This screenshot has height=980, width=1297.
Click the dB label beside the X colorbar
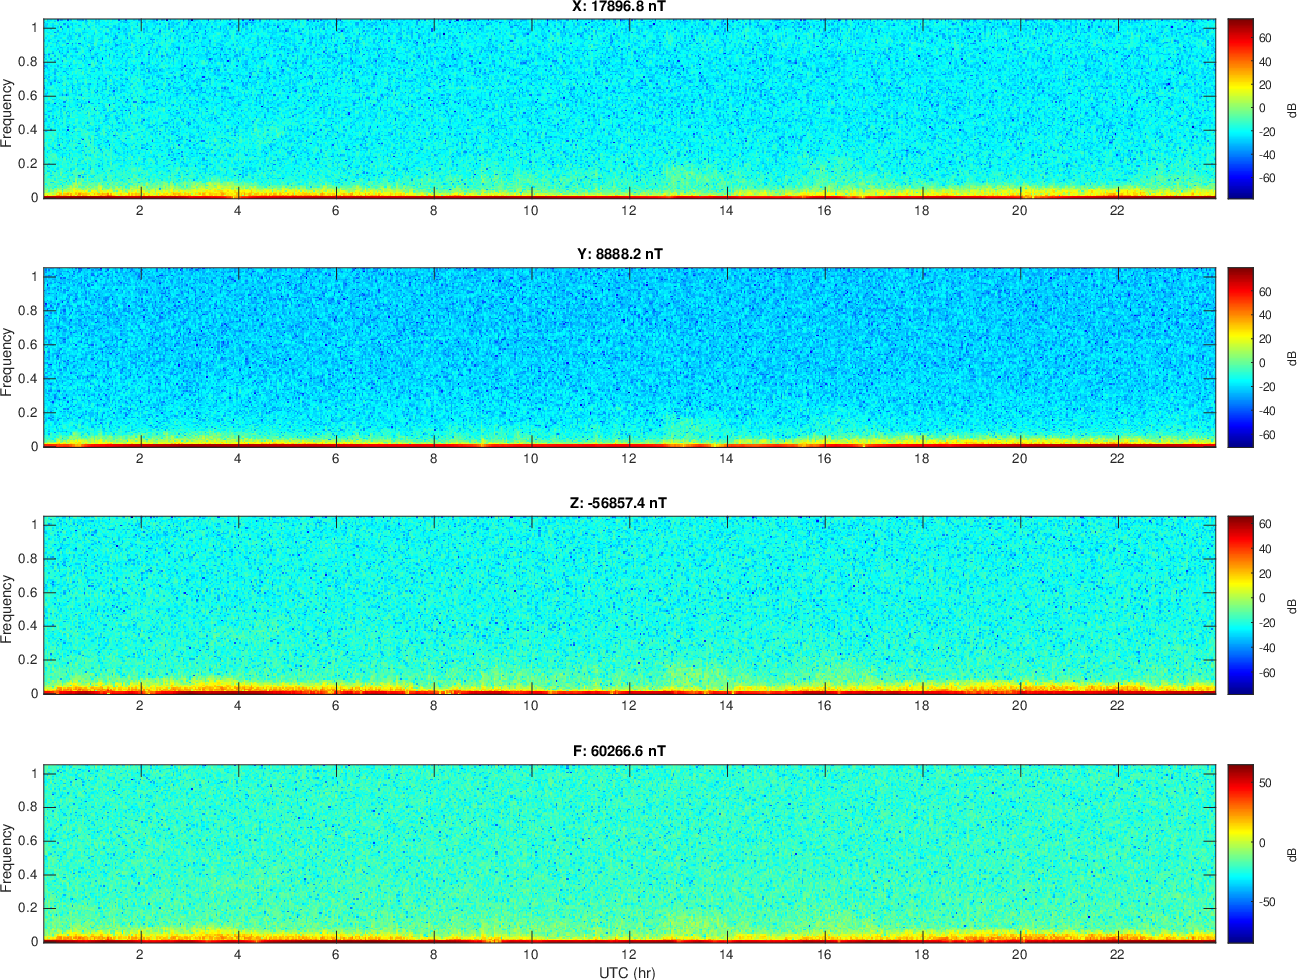[x=1290, y=108]
